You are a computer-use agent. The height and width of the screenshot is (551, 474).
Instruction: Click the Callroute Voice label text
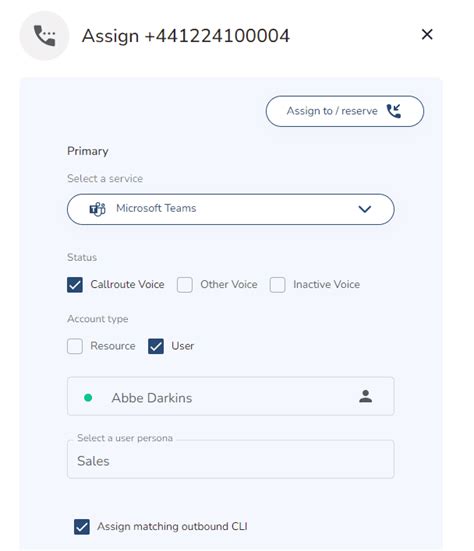127,284
